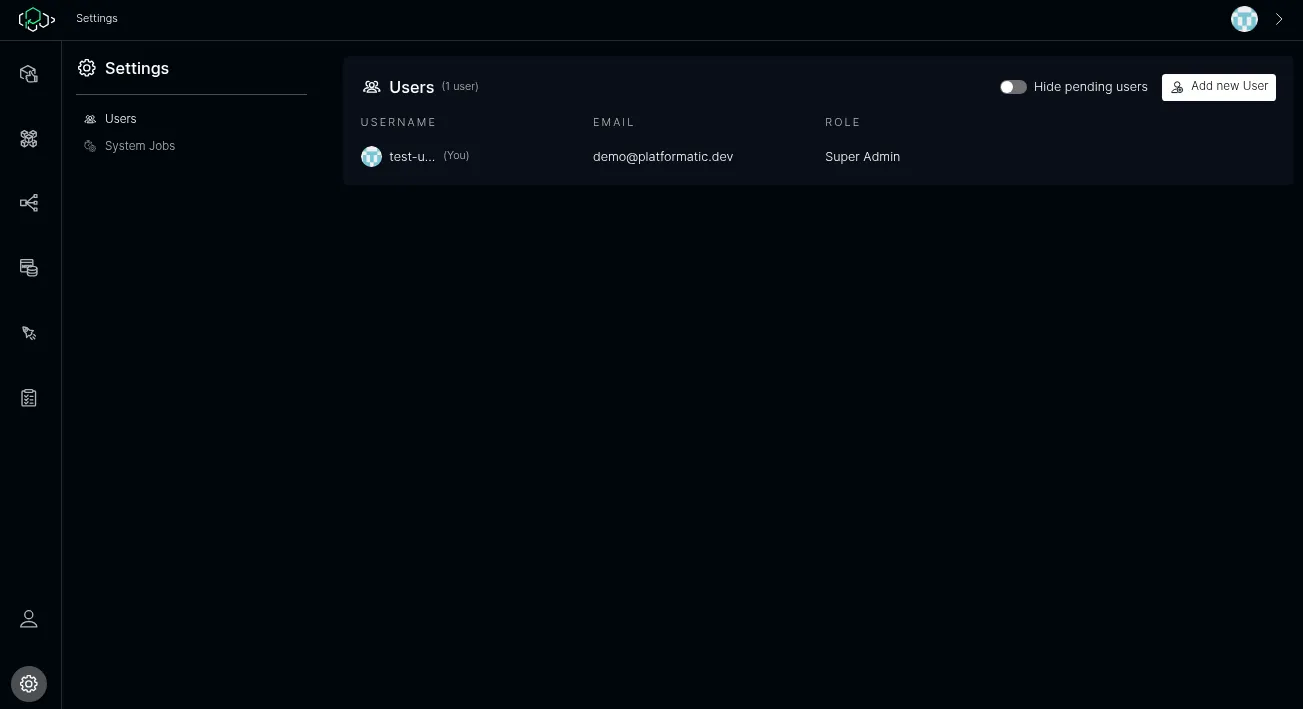Viewport: 1303px width, 709px height.
Task: Toggle the Hide pending users switch
Action: click(x=1013, y=87)
